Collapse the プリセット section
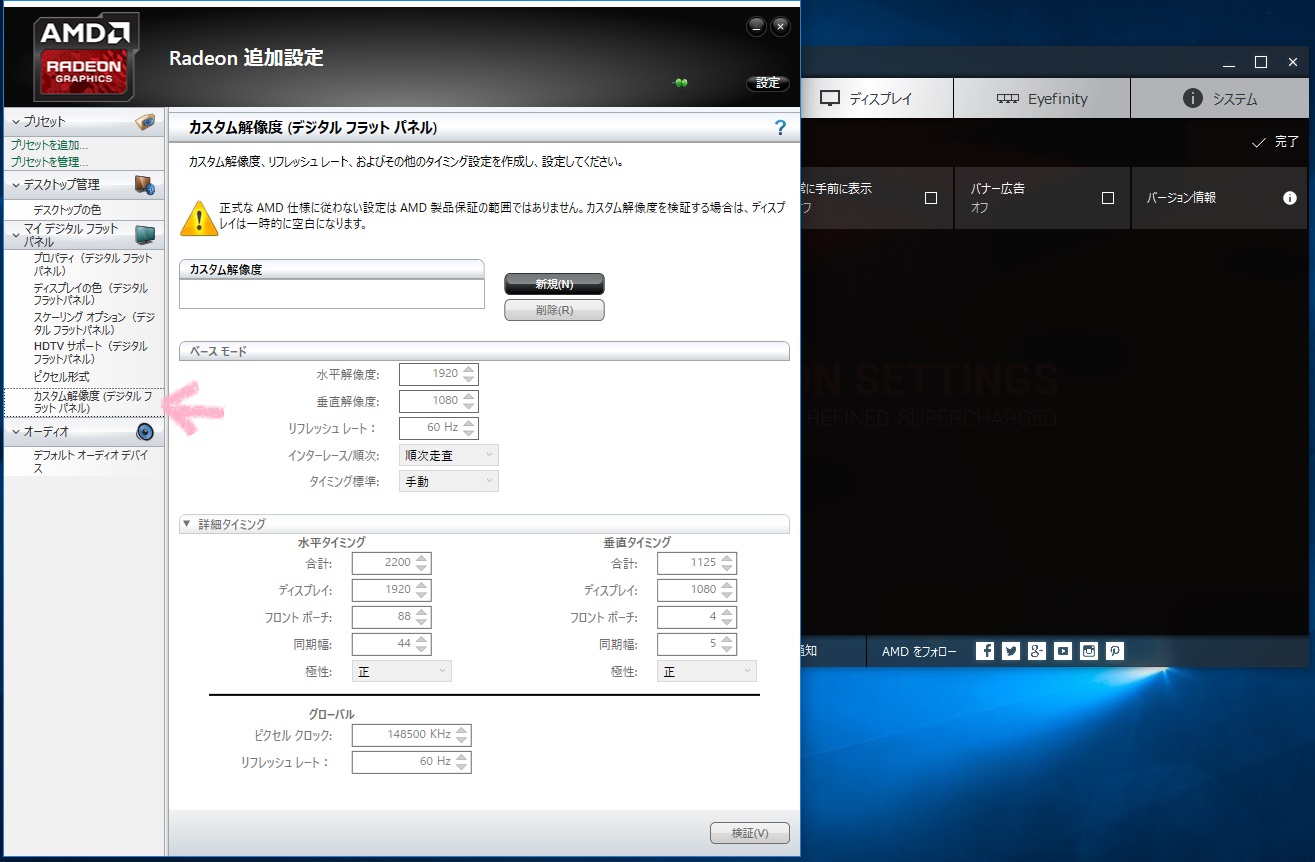This screenshot has height=862, width=1315. (x=16, y=122)
